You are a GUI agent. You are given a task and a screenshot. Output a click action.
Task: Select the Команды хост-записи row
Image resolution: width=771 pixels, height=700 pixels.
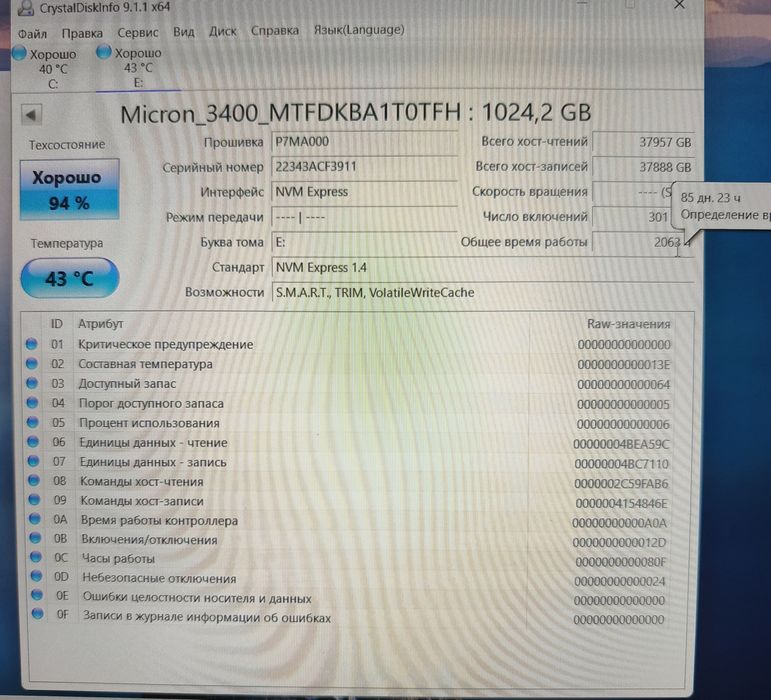pyautogui.click(x=348, y=501)
